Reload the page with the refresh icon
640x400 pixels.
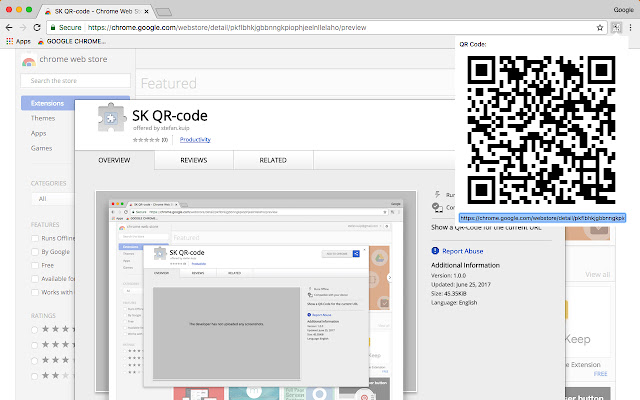[x=37, y=27]
